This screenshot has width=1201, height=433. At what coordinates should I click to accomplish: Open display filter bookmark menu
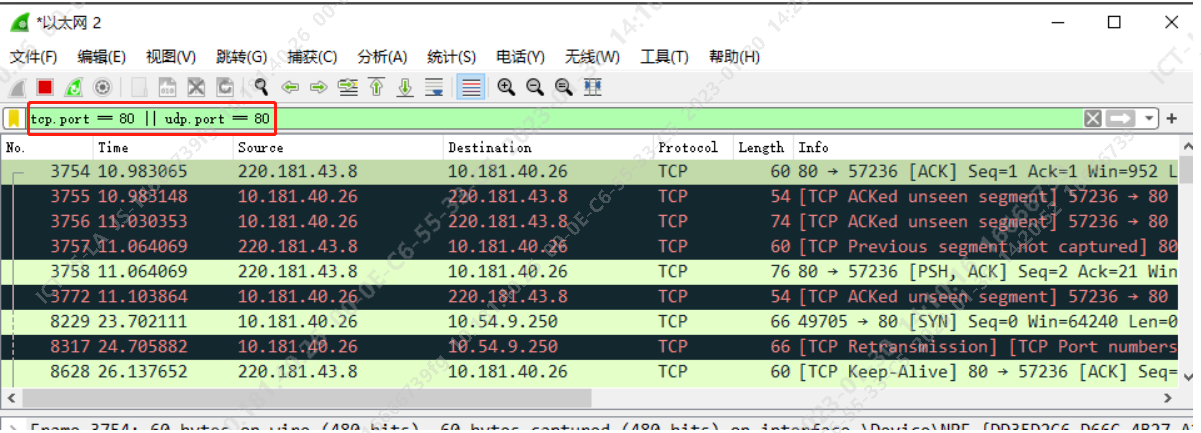(x=14, y=119)
